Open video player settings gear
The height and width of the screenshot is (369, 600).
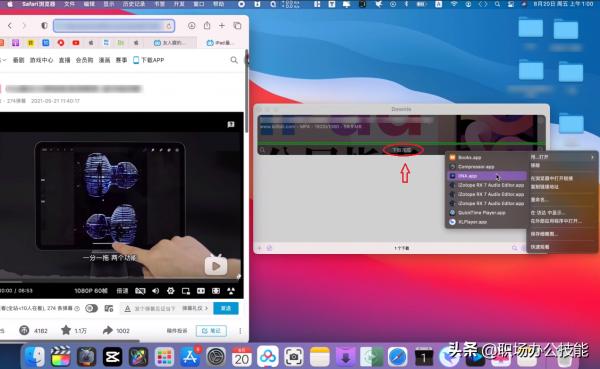[x=171, y=291]
